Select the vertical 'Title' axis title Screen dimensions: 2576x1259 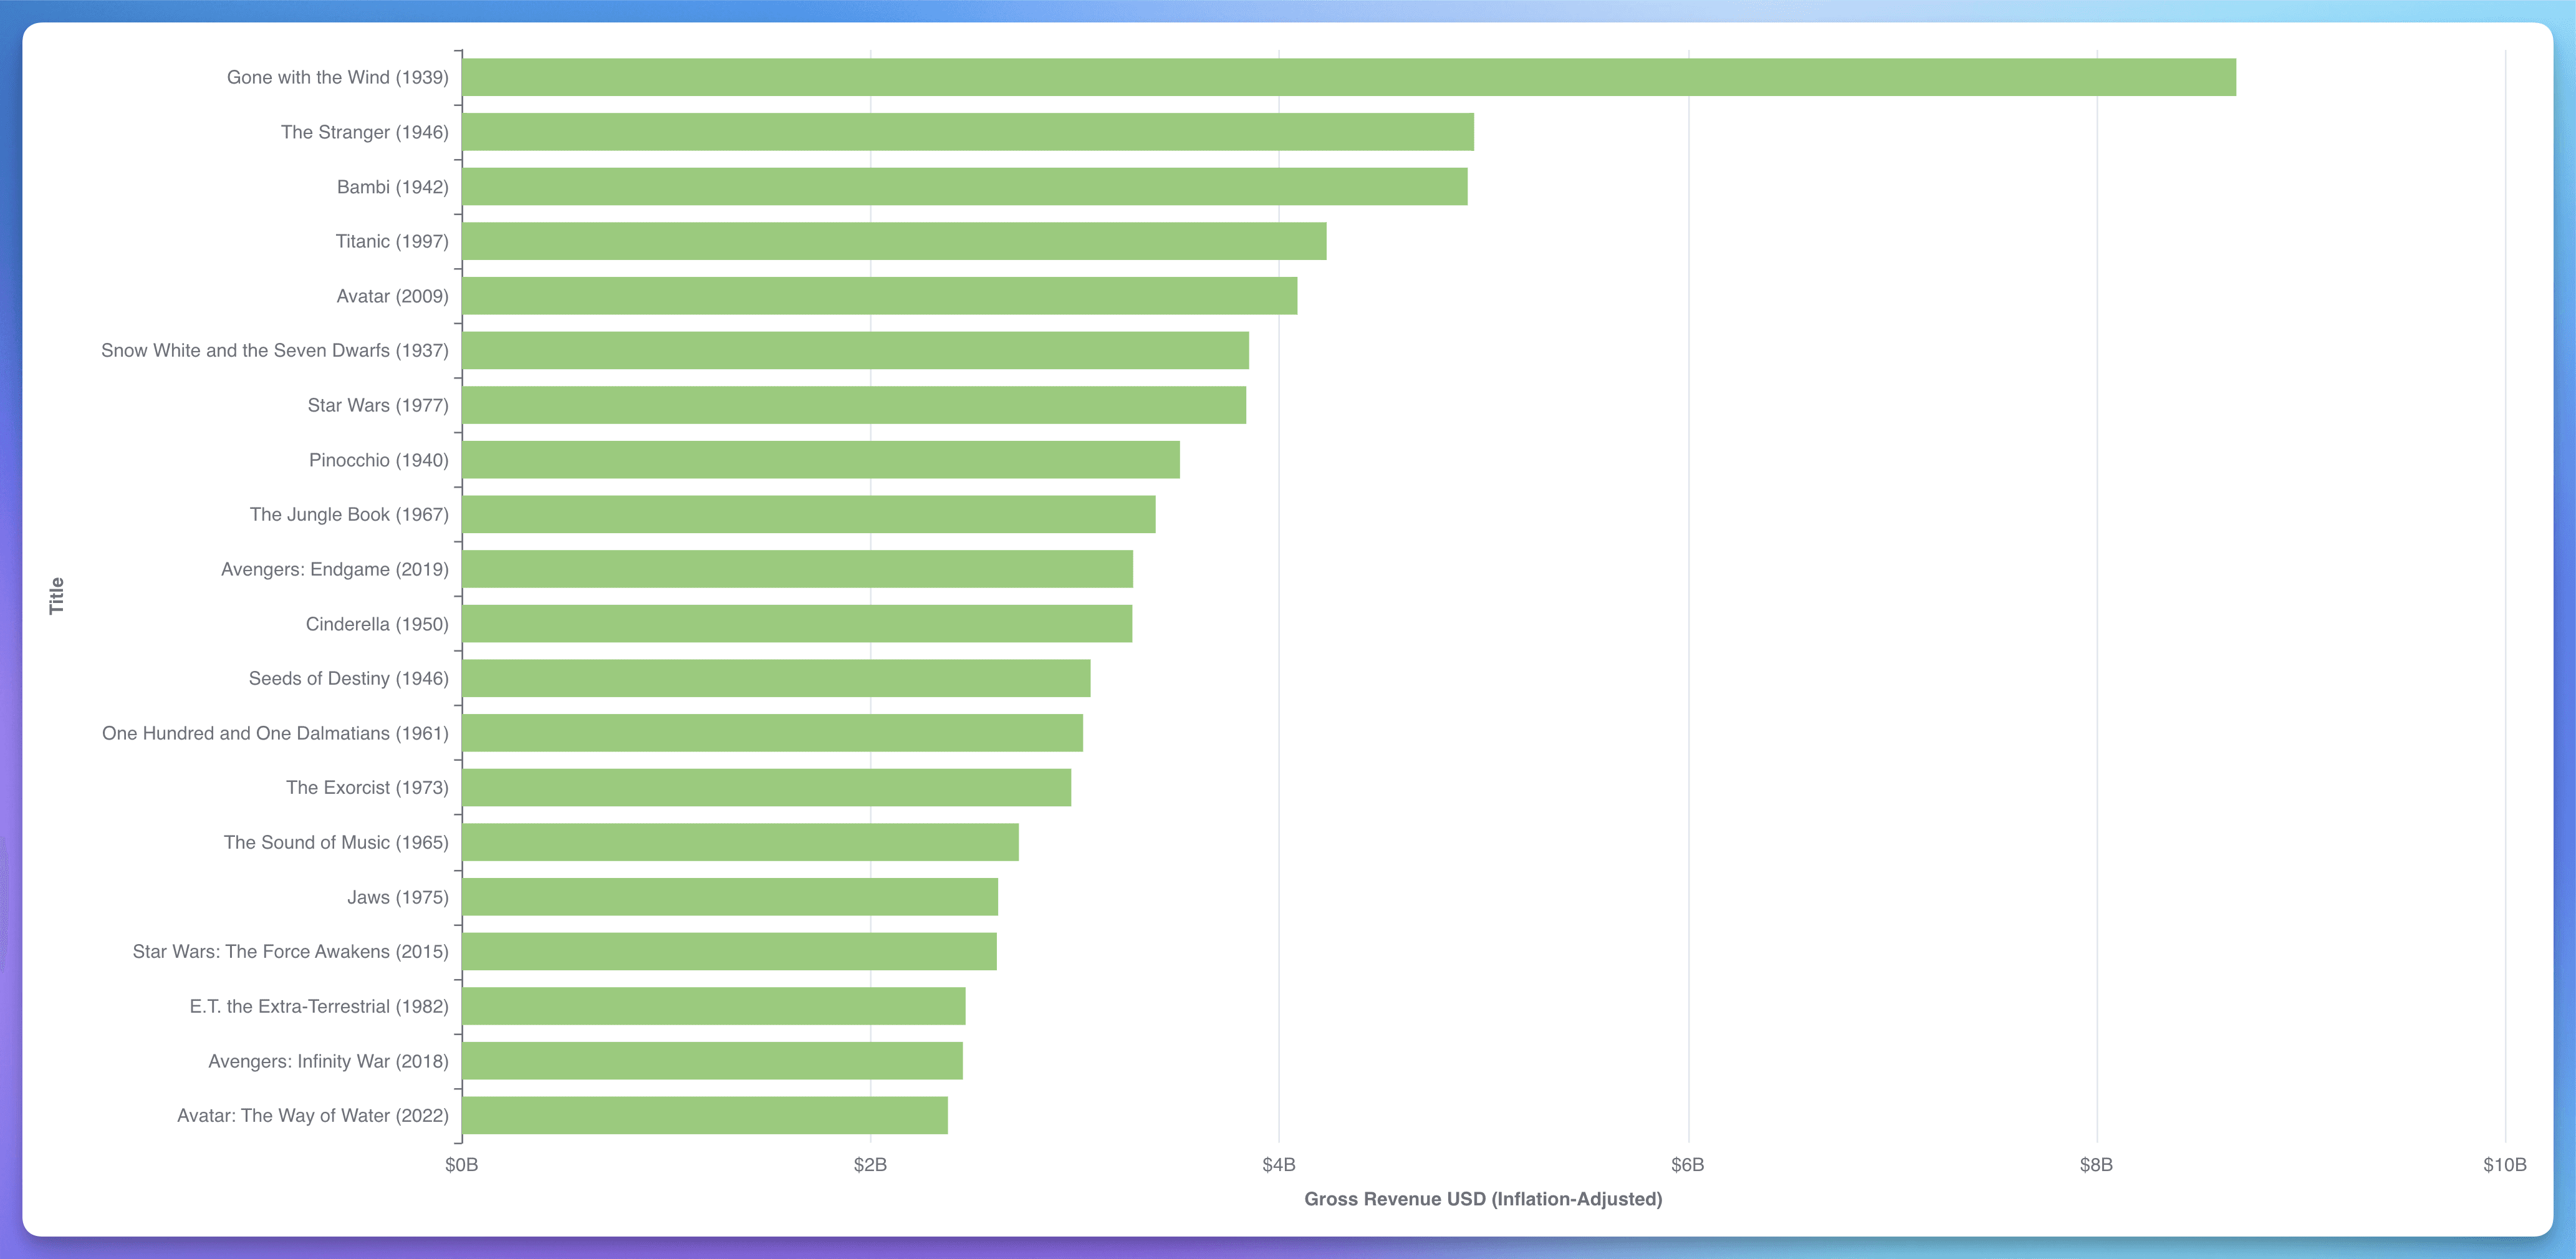(56, 596)
